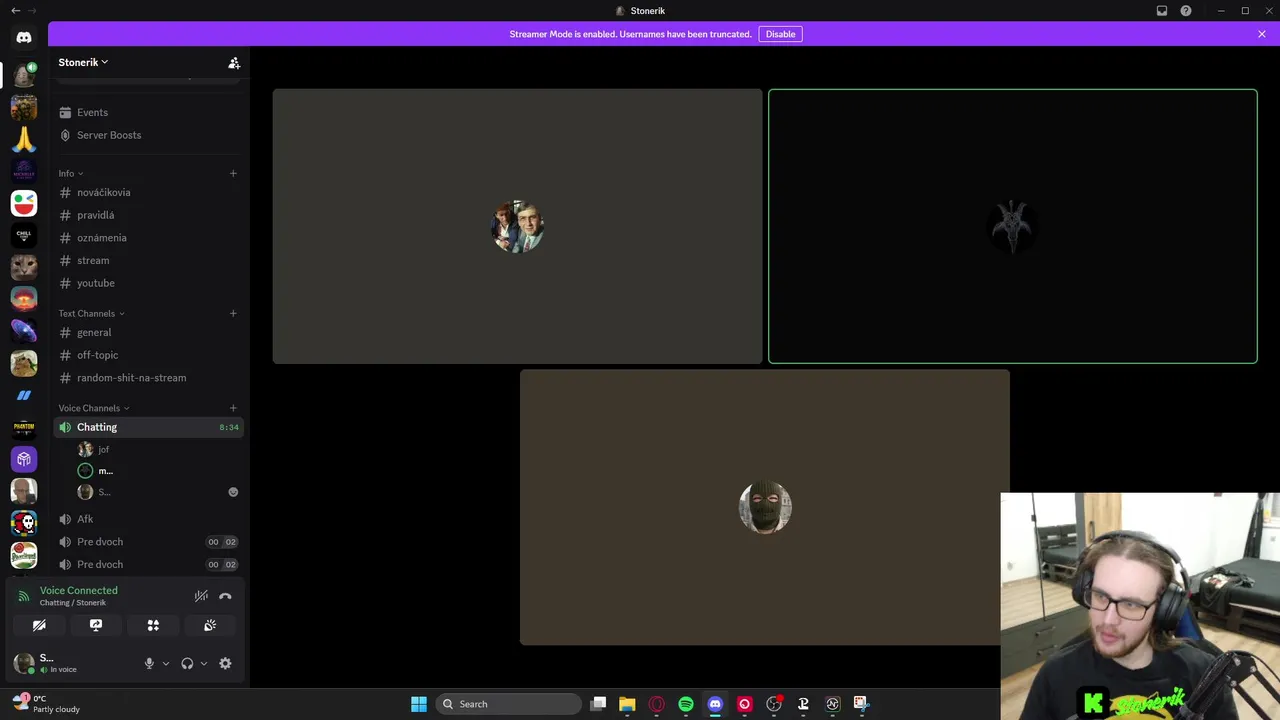Dismiss the Streamer Mode banner

point(1262,34)
